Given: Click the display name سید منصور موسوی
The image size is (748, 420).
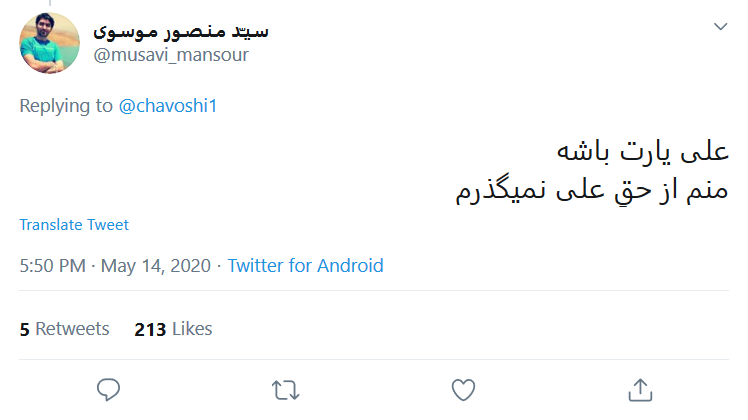Looking at the screenshot, I should pyautogui.click(x=181, y=31).
